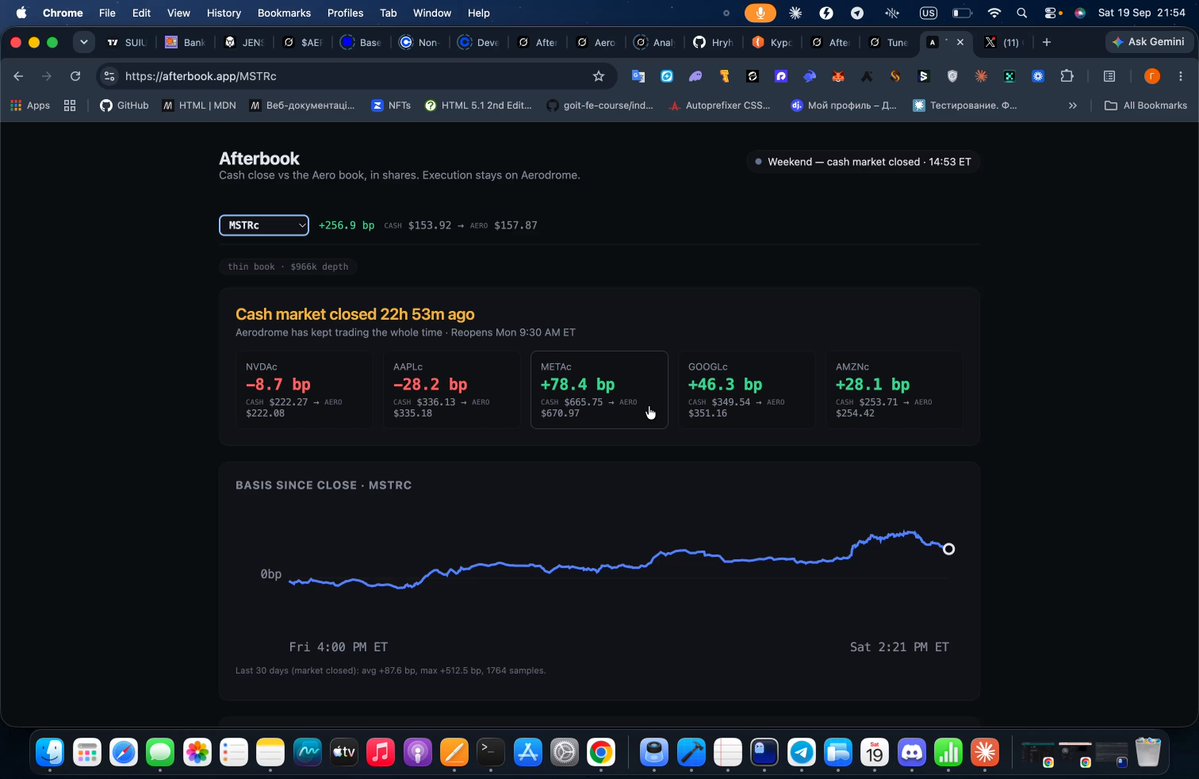This screenshot has height=779, width=1199.
Task: Launch Discord from the dock
Action: coord(911,753)
